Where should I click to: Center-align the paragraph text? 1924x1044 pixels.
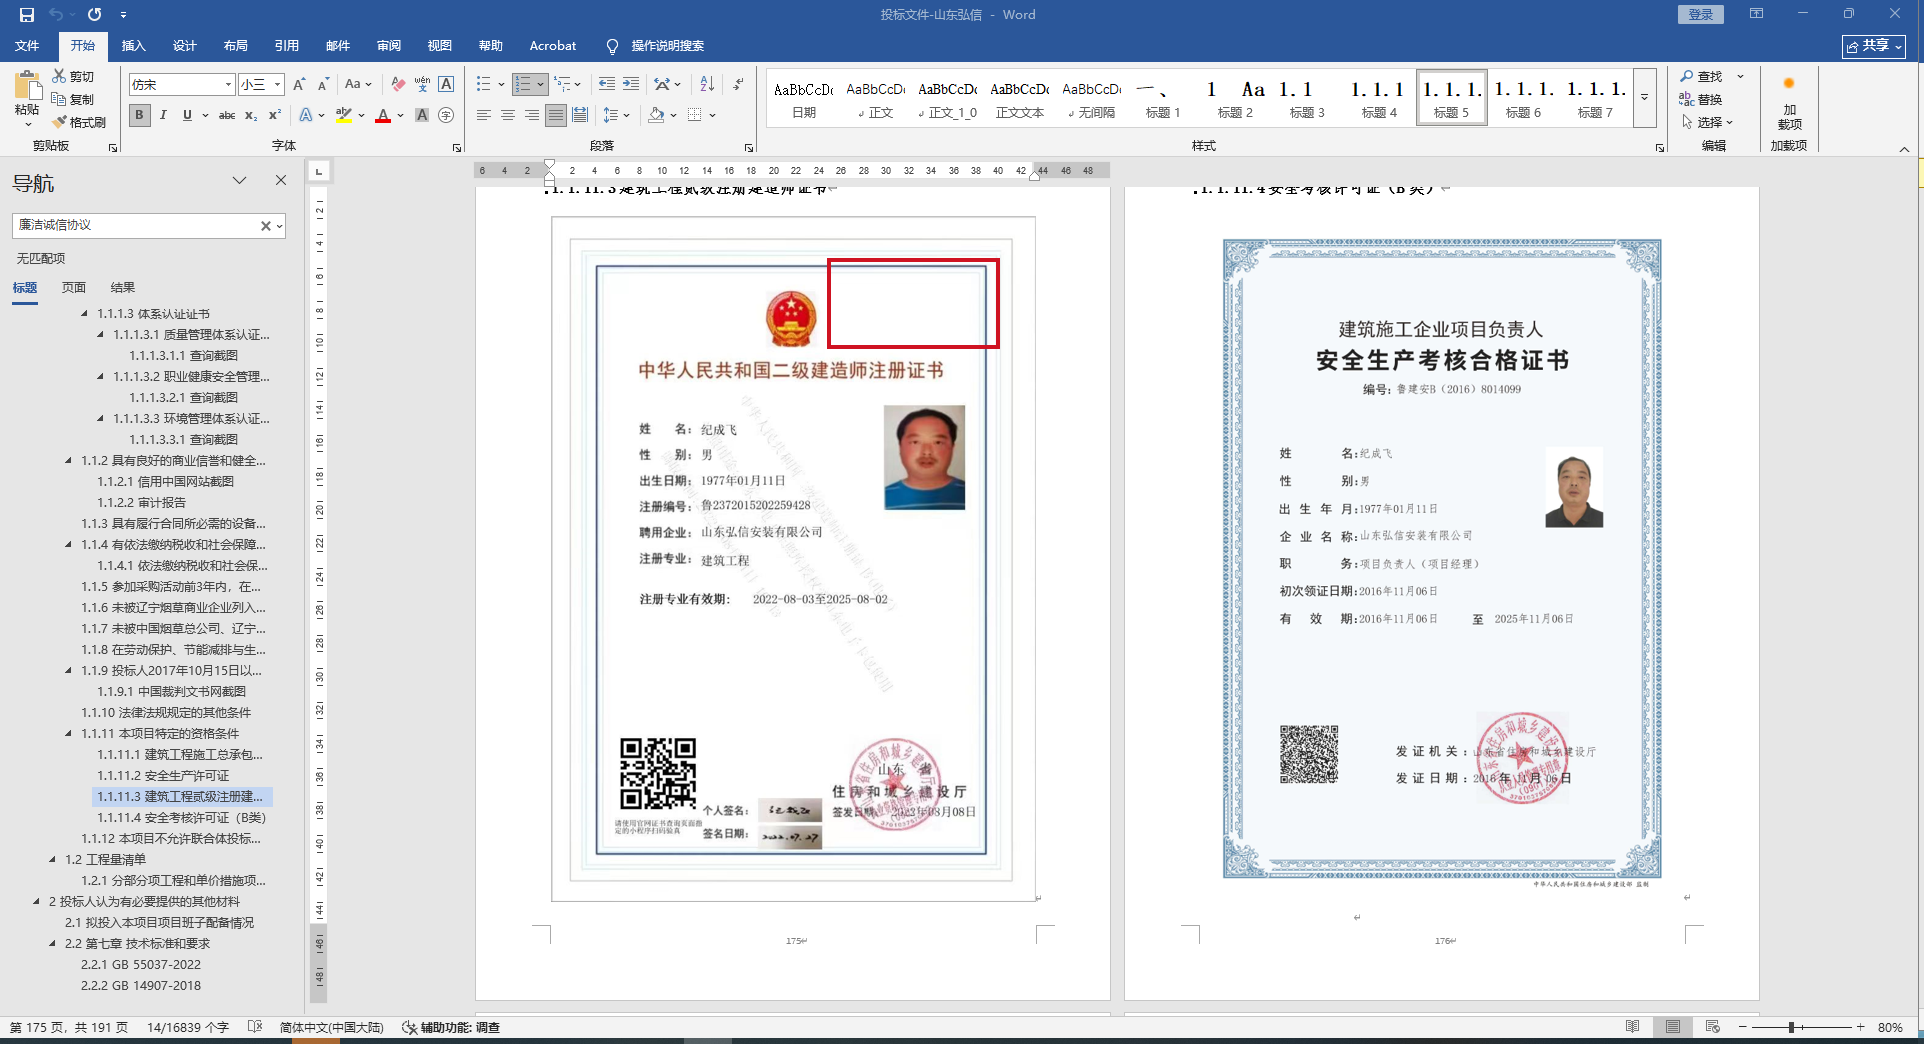point(508,116)
